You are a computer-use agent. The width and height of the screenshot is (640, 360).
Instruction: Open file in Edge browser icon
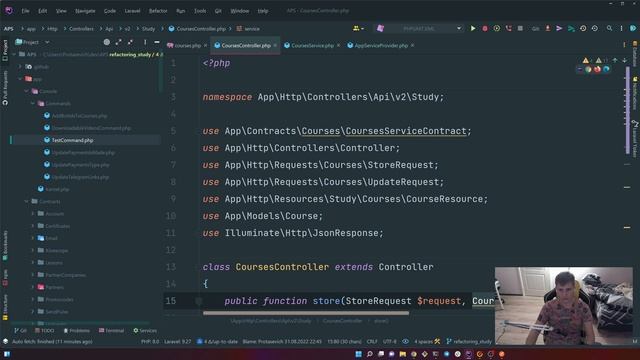tap(606, 69)
